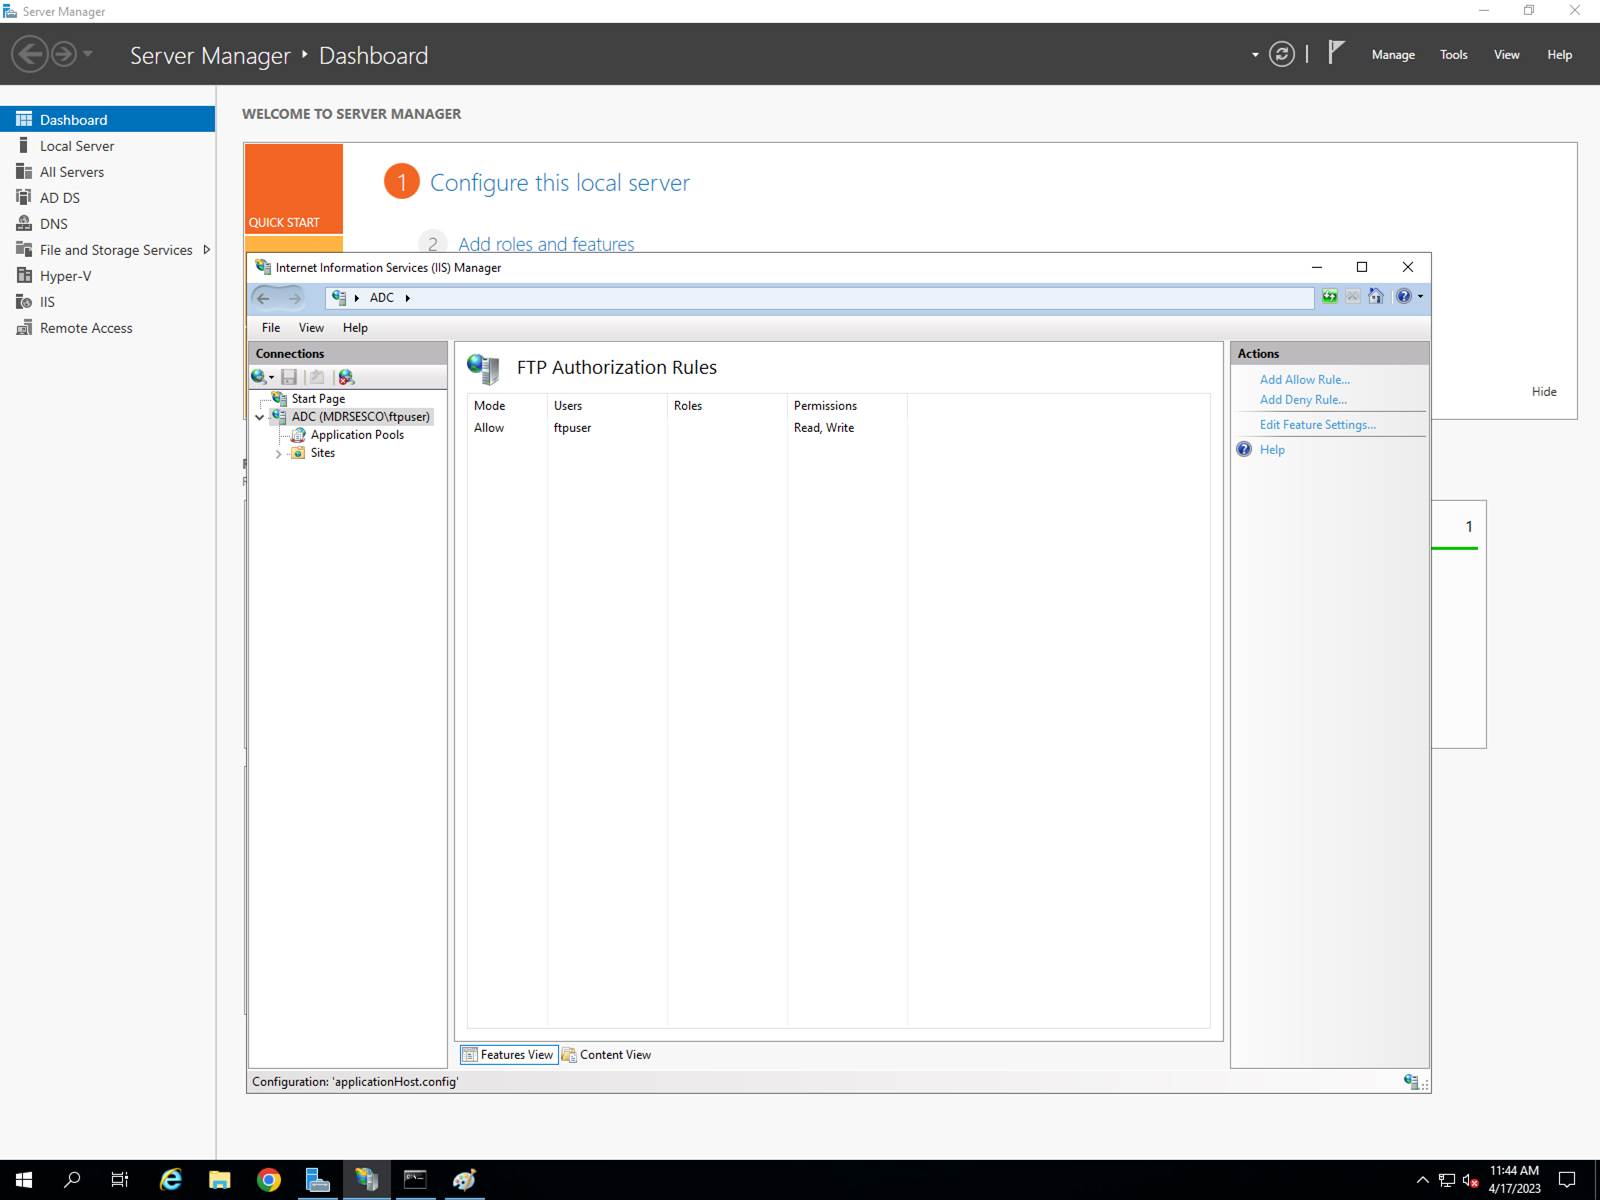Image resolution: width=1600 pixels, height=1200 pixels.
Task: Sort rules by Permissions column header
Action: [x=847, y=406]
